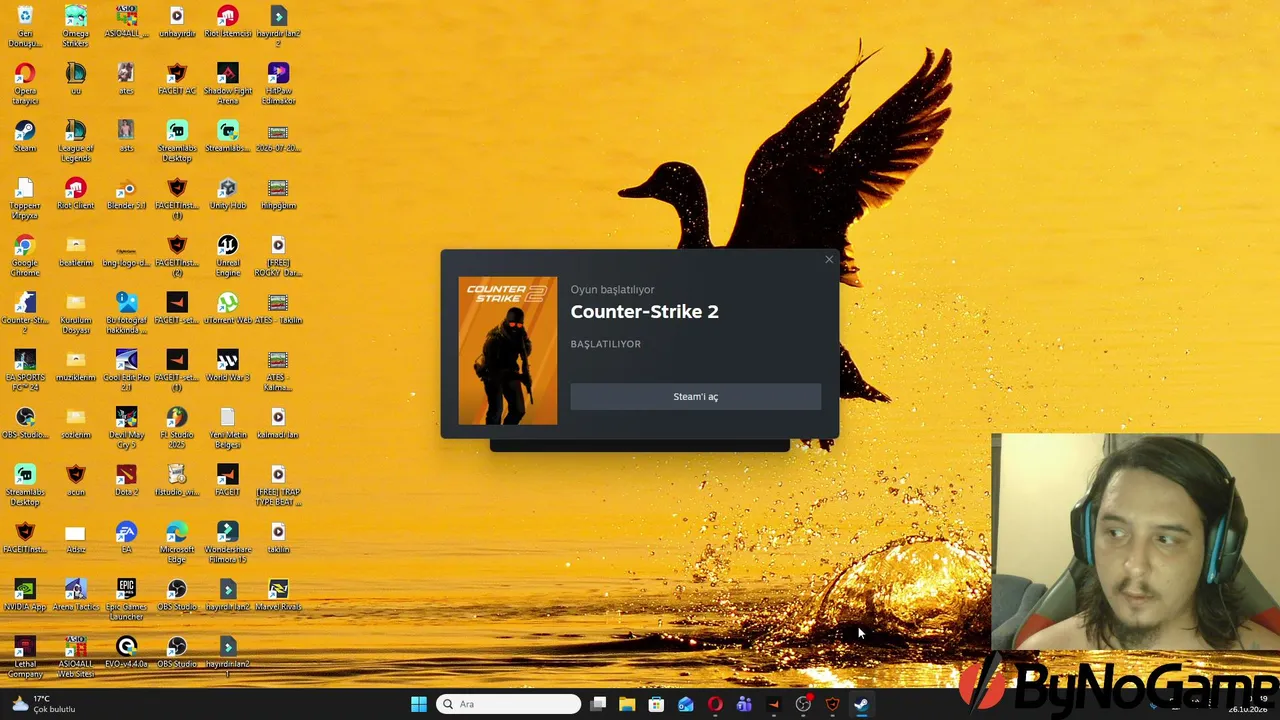The width and height of the screenshot is (1280, 720).
Task: Select the Dota 2 desktop shortcut
Action: coord(126,480)
